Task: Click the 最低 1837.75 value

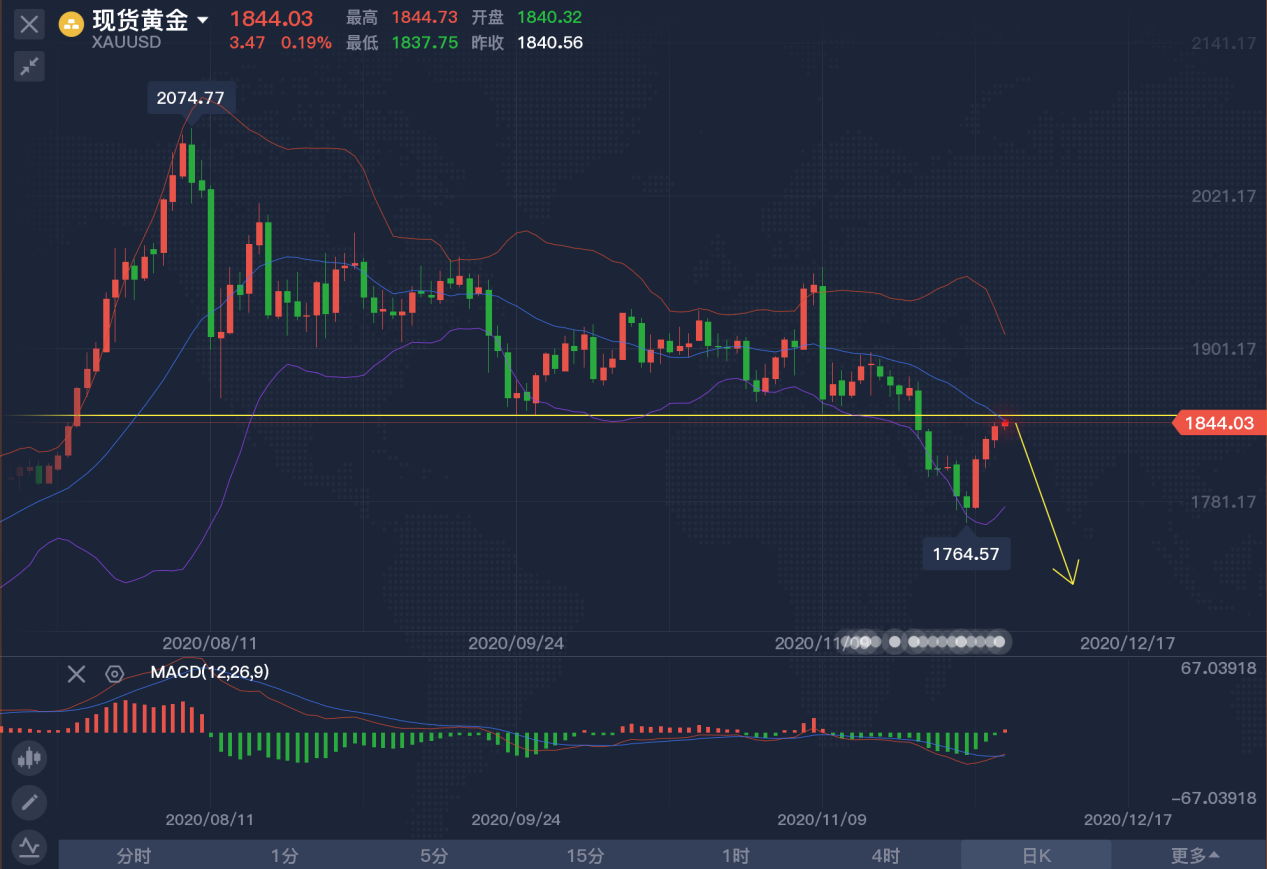Action: point(424,42)
